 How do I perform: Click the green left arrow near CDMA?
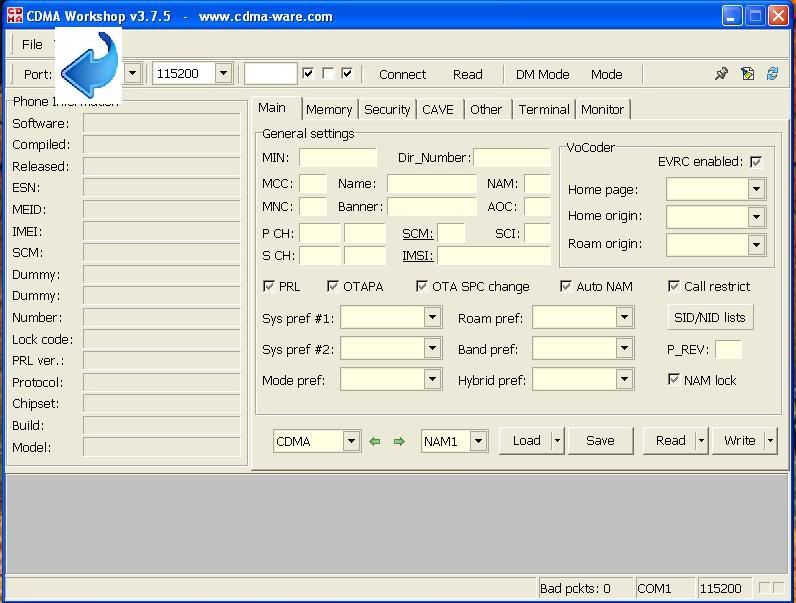pyautogui.click(x=375, y=442)
